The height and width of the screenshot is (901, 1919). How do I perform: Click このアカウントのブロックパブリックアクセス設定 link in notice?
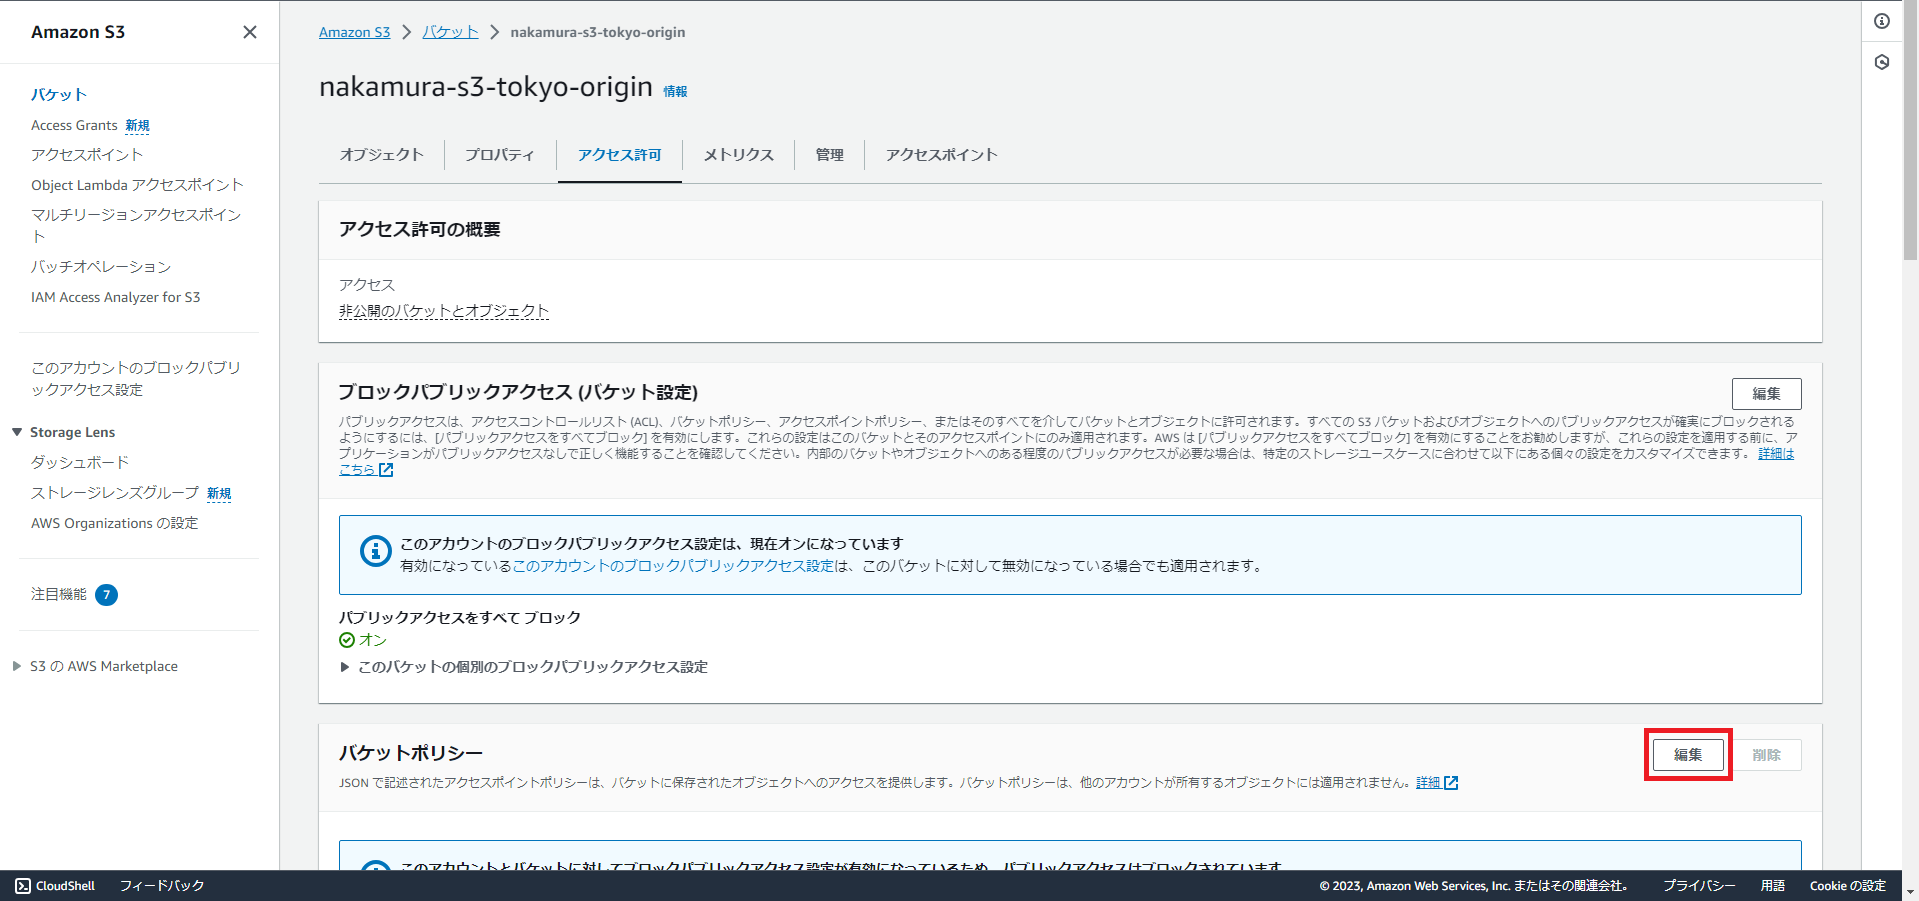point(673,566)
